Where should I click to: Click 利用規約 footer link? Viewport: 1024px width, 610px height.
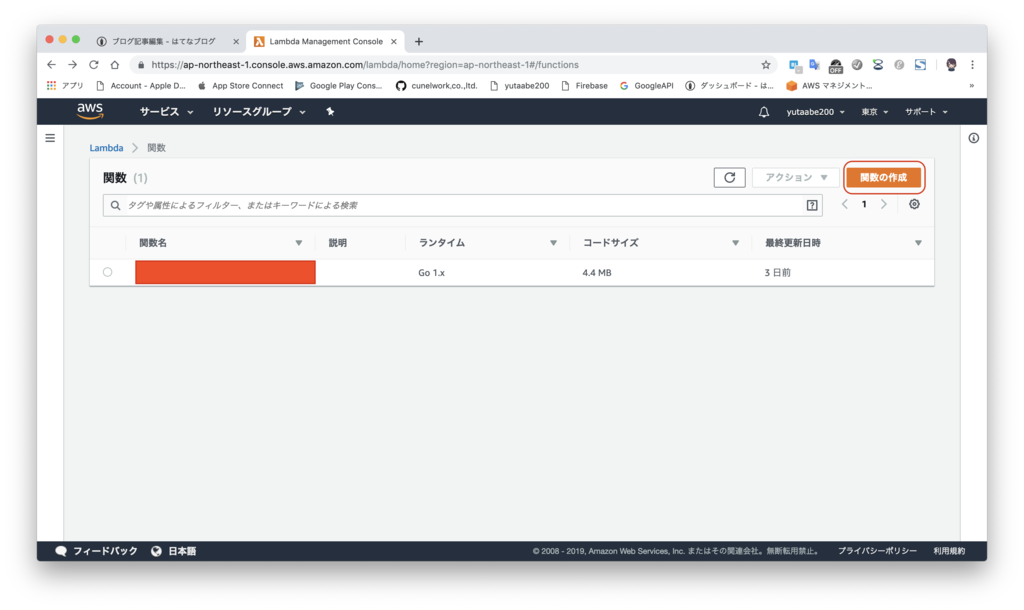coord(949,551)
